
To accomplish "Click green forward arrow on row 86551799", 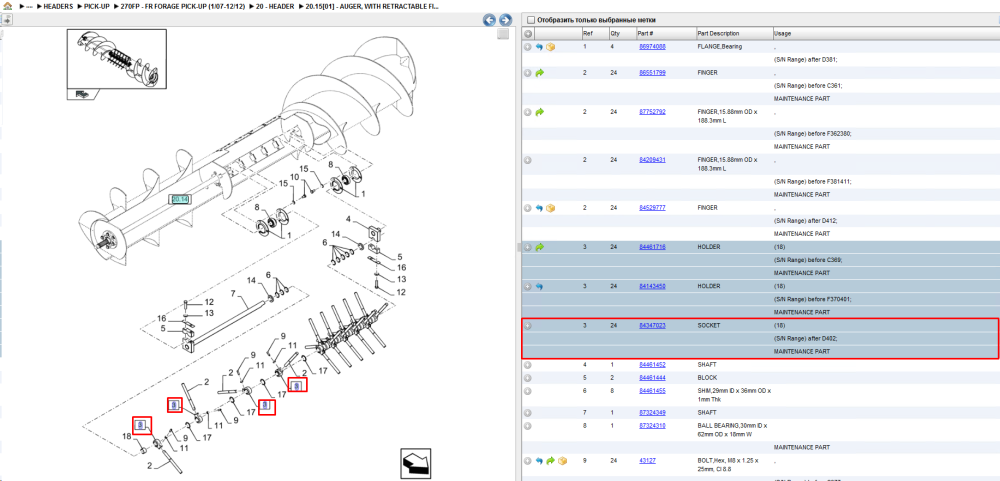I will (x=539, y=73).
